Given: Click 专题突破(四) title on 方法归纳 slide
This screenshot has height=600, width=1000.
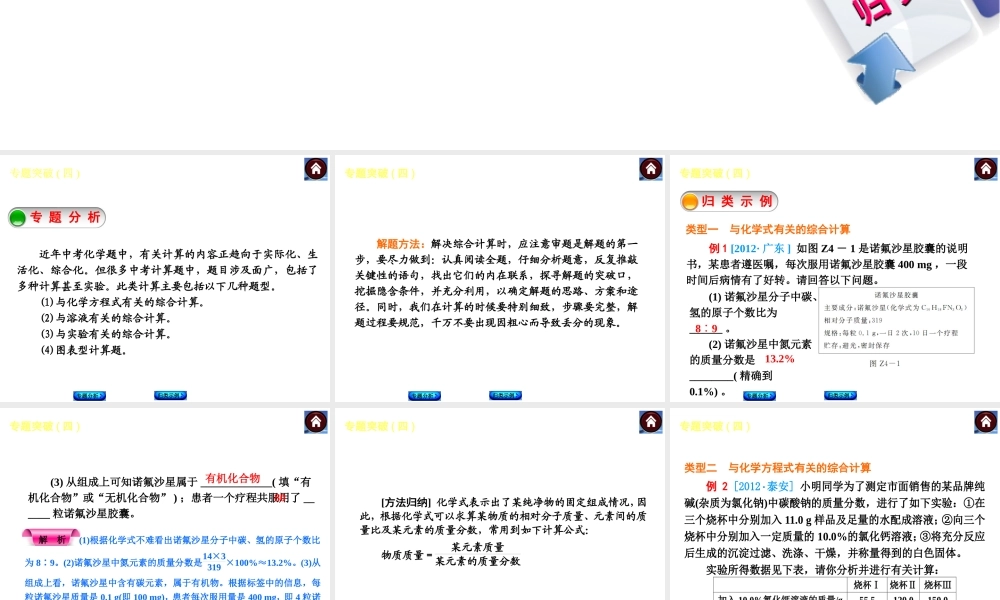Looking at the screenshot, I should [379, 426].
